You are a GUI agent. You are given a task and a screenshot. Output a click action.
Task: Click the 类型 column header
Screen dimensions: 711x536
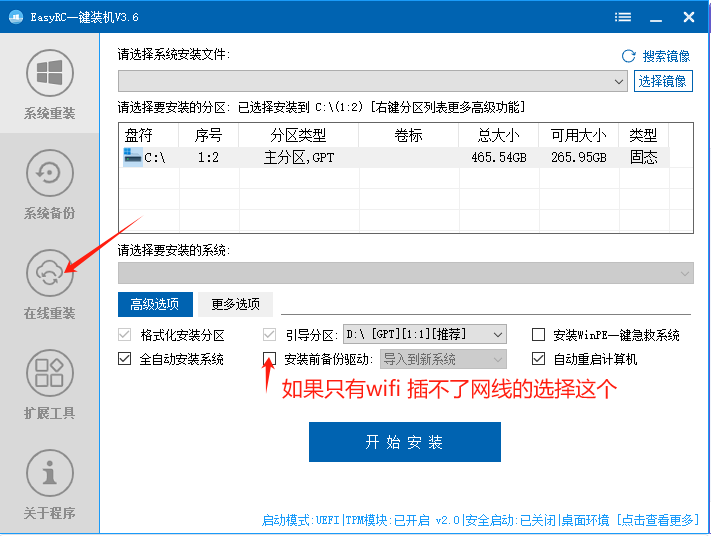coord(643,135)
